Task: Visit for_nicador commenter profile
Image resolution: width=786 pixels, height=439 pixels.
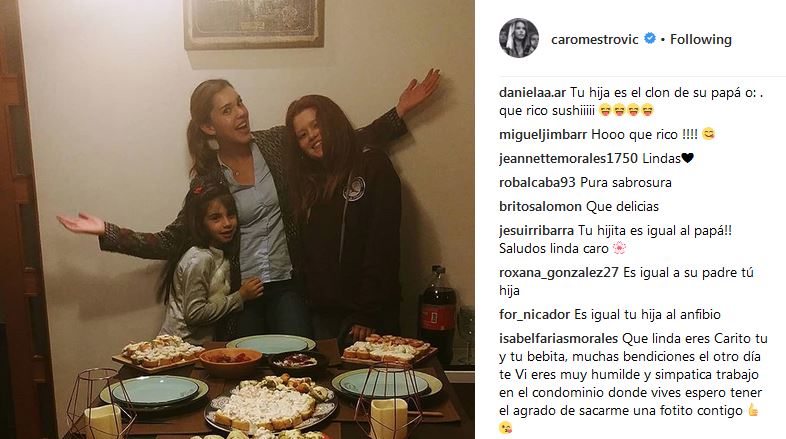Action: pyautogui.click(x=534, y=315)
